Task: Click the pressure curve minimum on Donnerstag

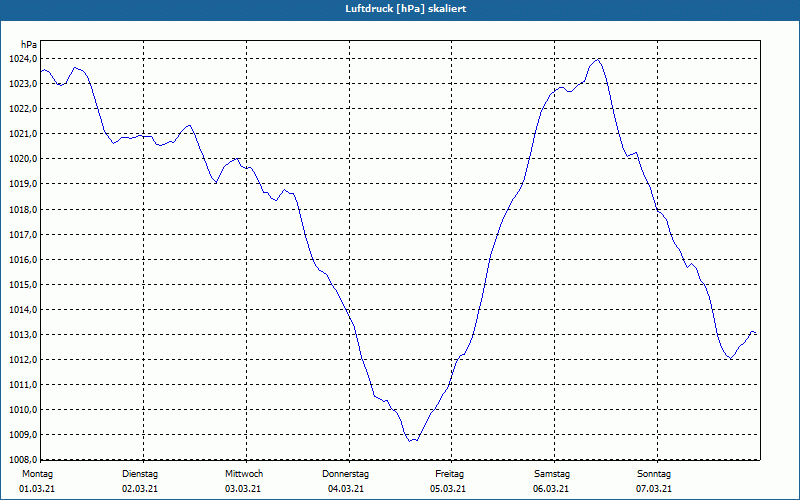Action: click(410, 441)
